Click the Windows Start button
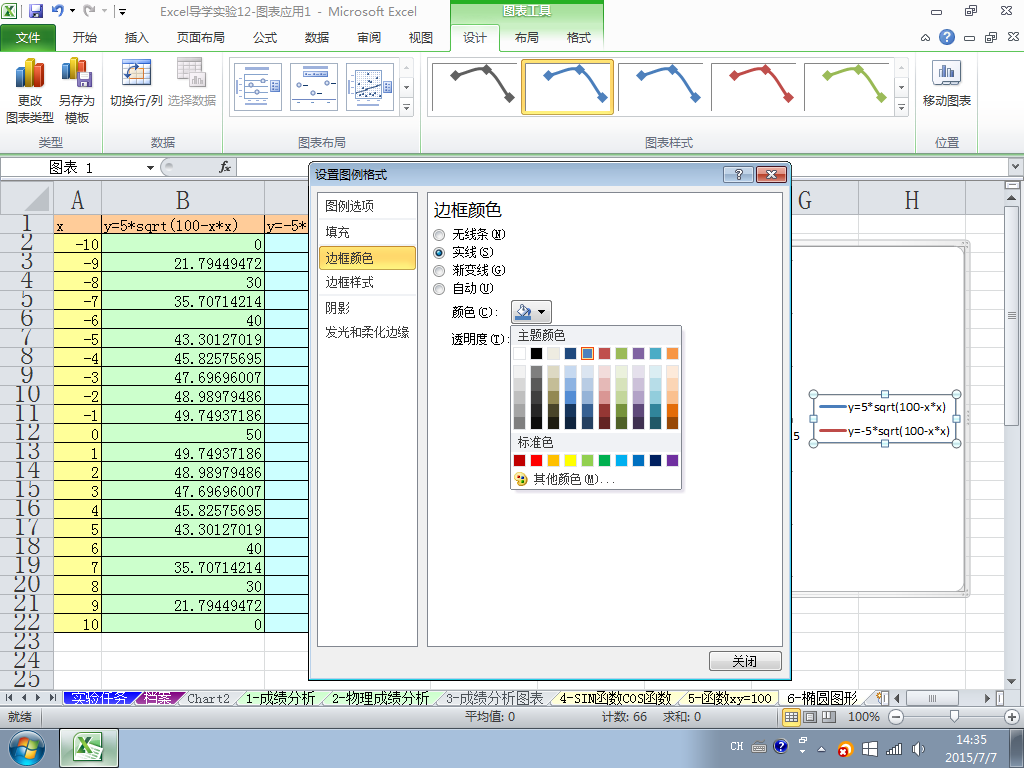The height and width of the screenshot is (768, 1024). [x=26, y=748]
